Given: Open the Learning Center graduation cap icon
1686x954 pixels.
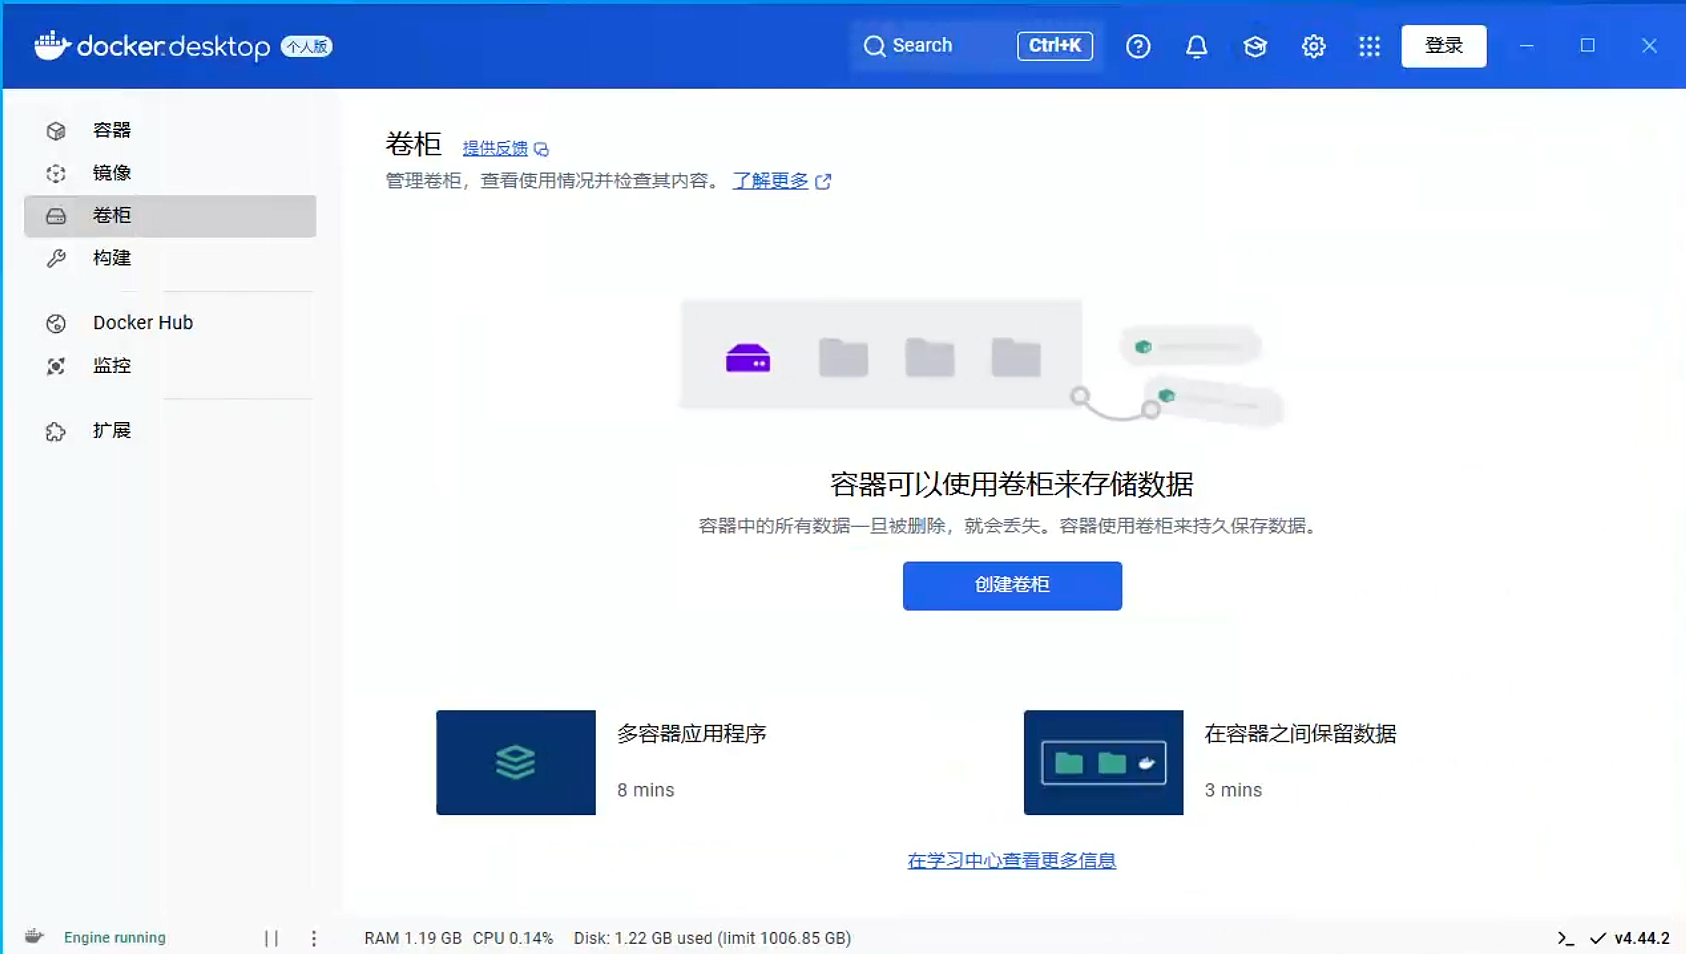Looking at the screenshot, I should tap(1255, 46).
